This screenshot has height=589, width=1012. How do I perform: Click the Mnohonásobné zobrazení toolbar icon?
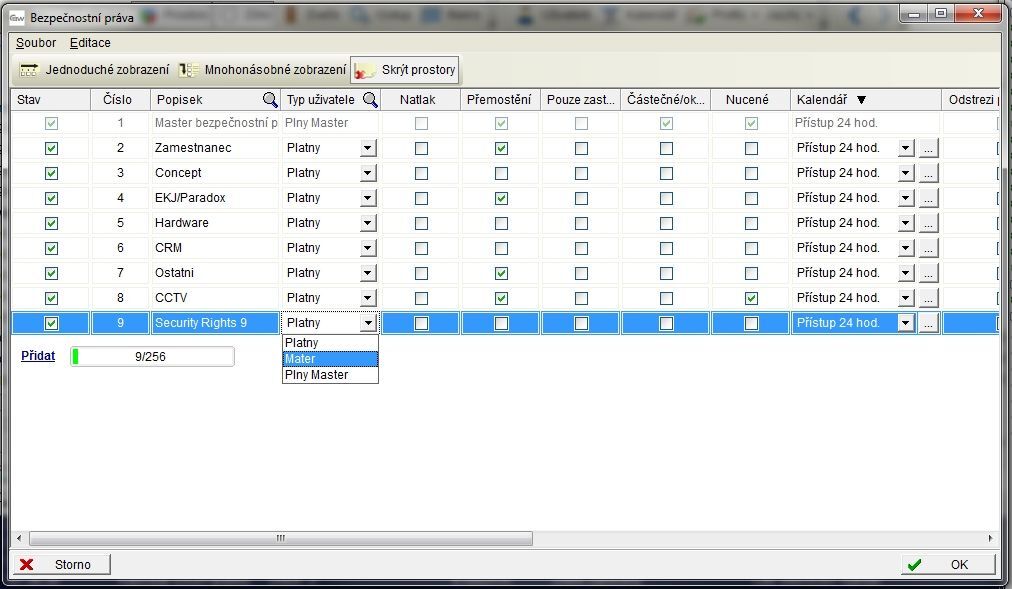pyautogui.click(x=189, y=70)
